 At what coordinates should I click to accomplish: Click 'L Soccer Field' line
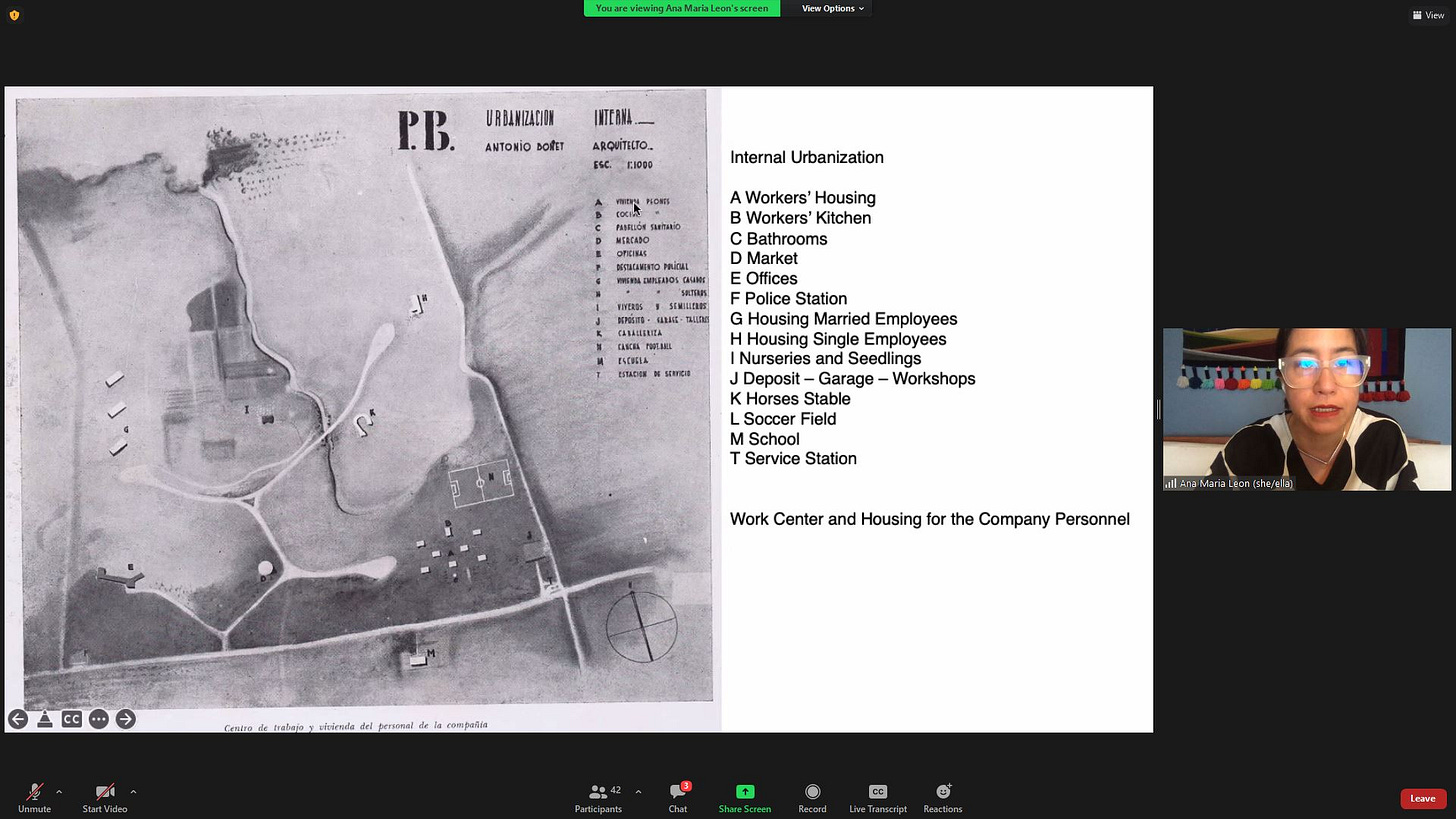[783, 419]
